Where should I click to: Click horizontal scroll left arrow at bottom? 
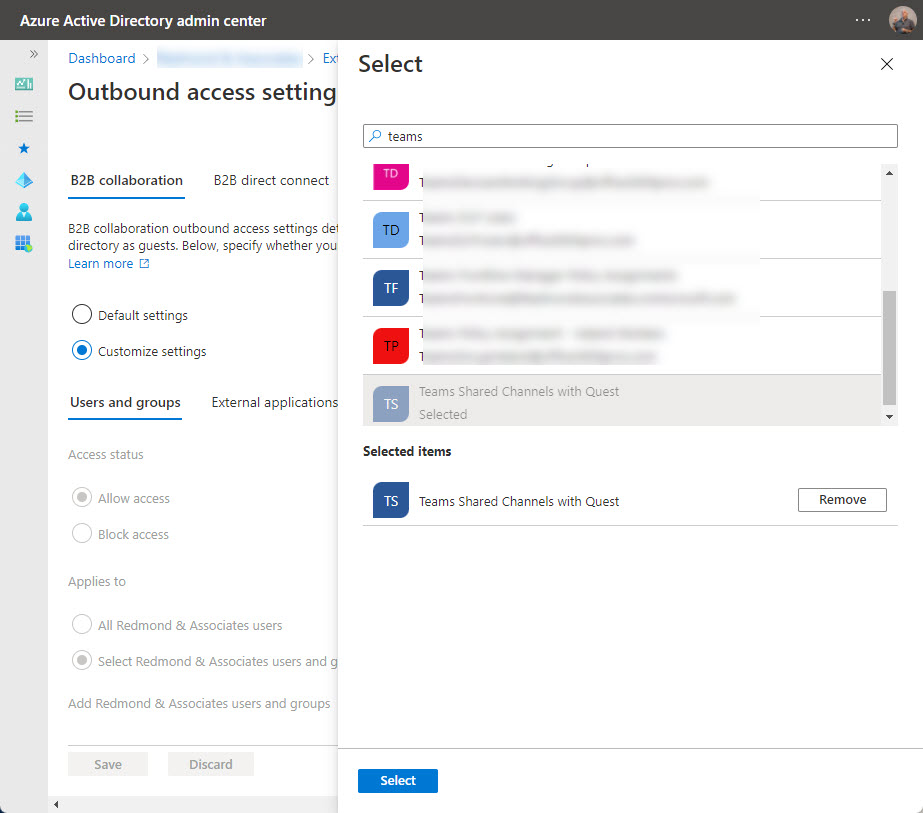pos(56,804)
